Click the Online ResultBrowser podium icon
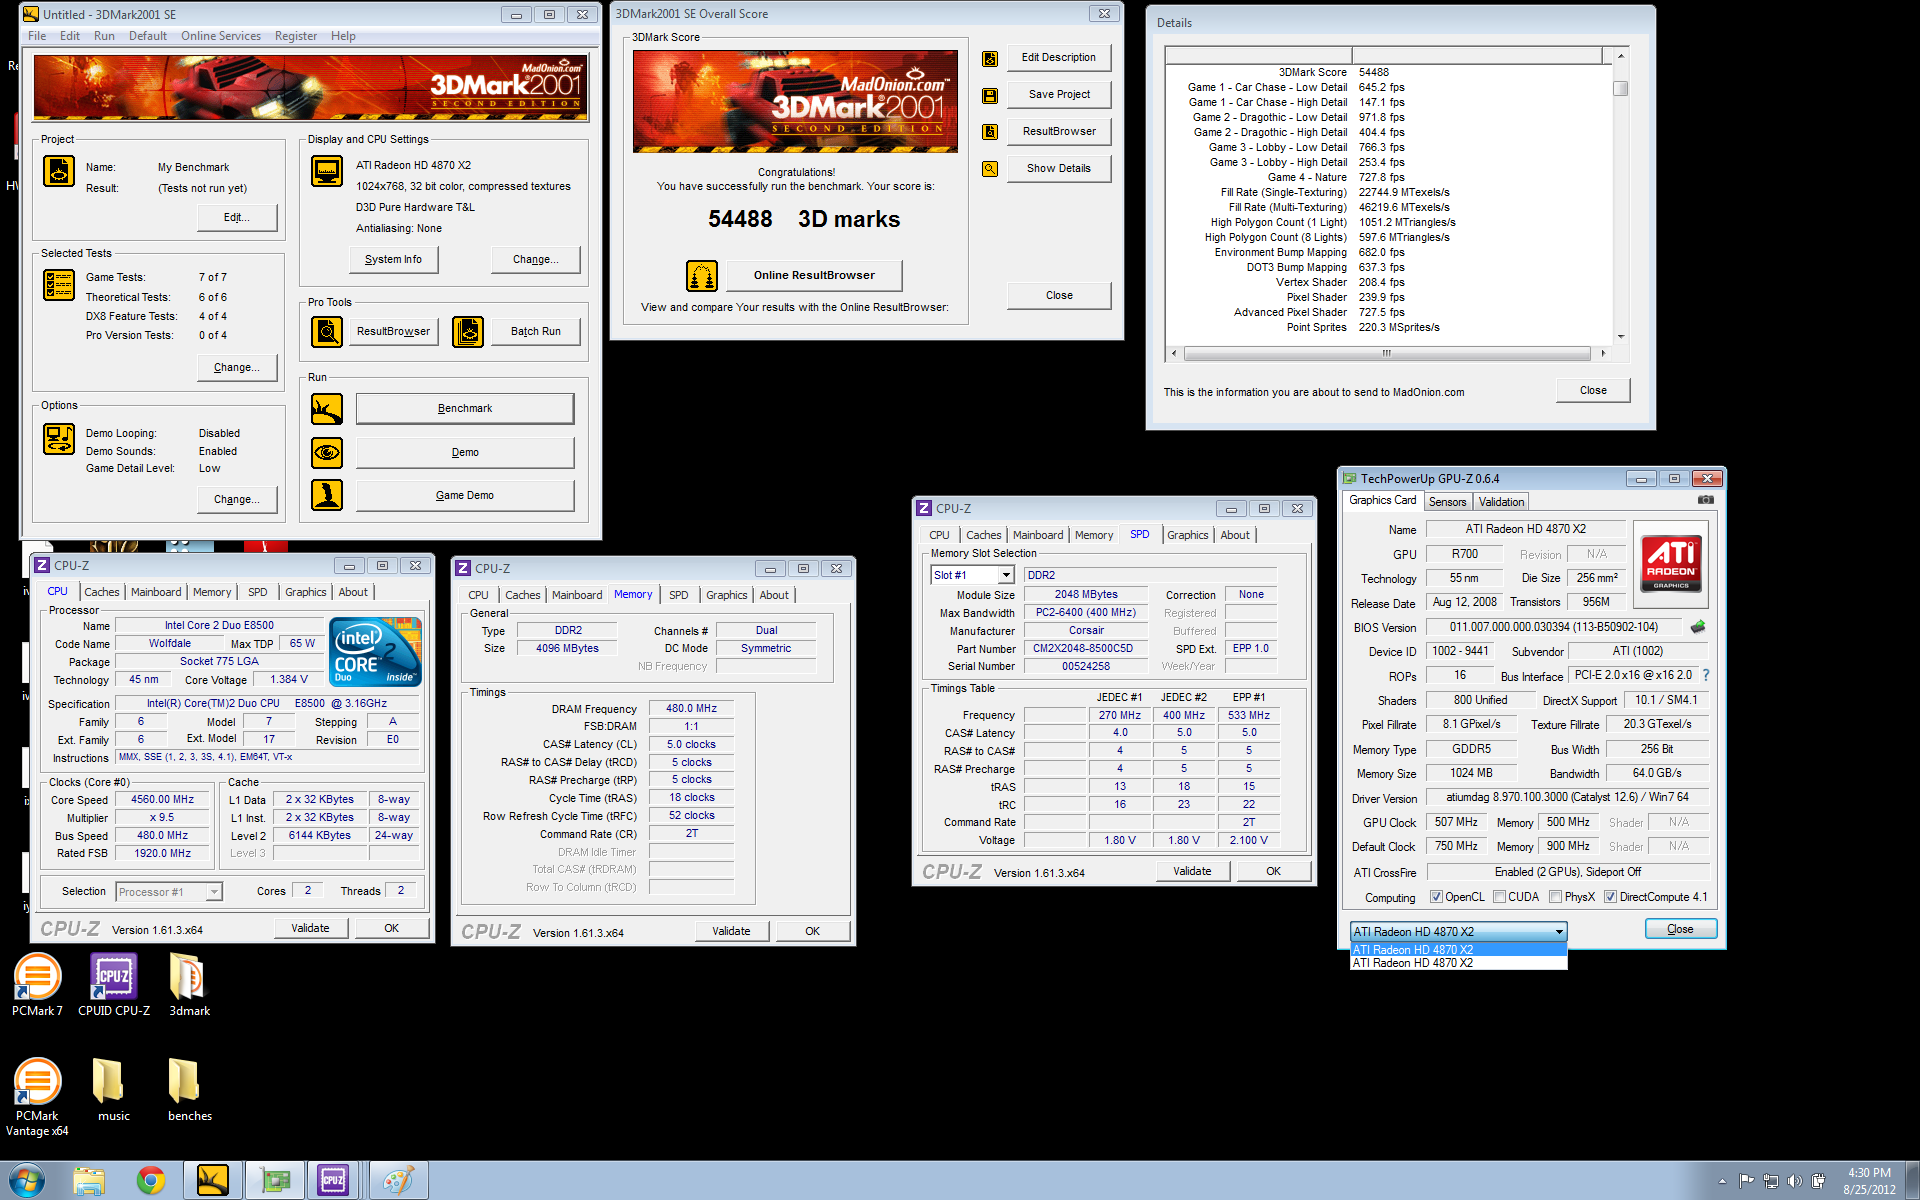 point(702,276)
